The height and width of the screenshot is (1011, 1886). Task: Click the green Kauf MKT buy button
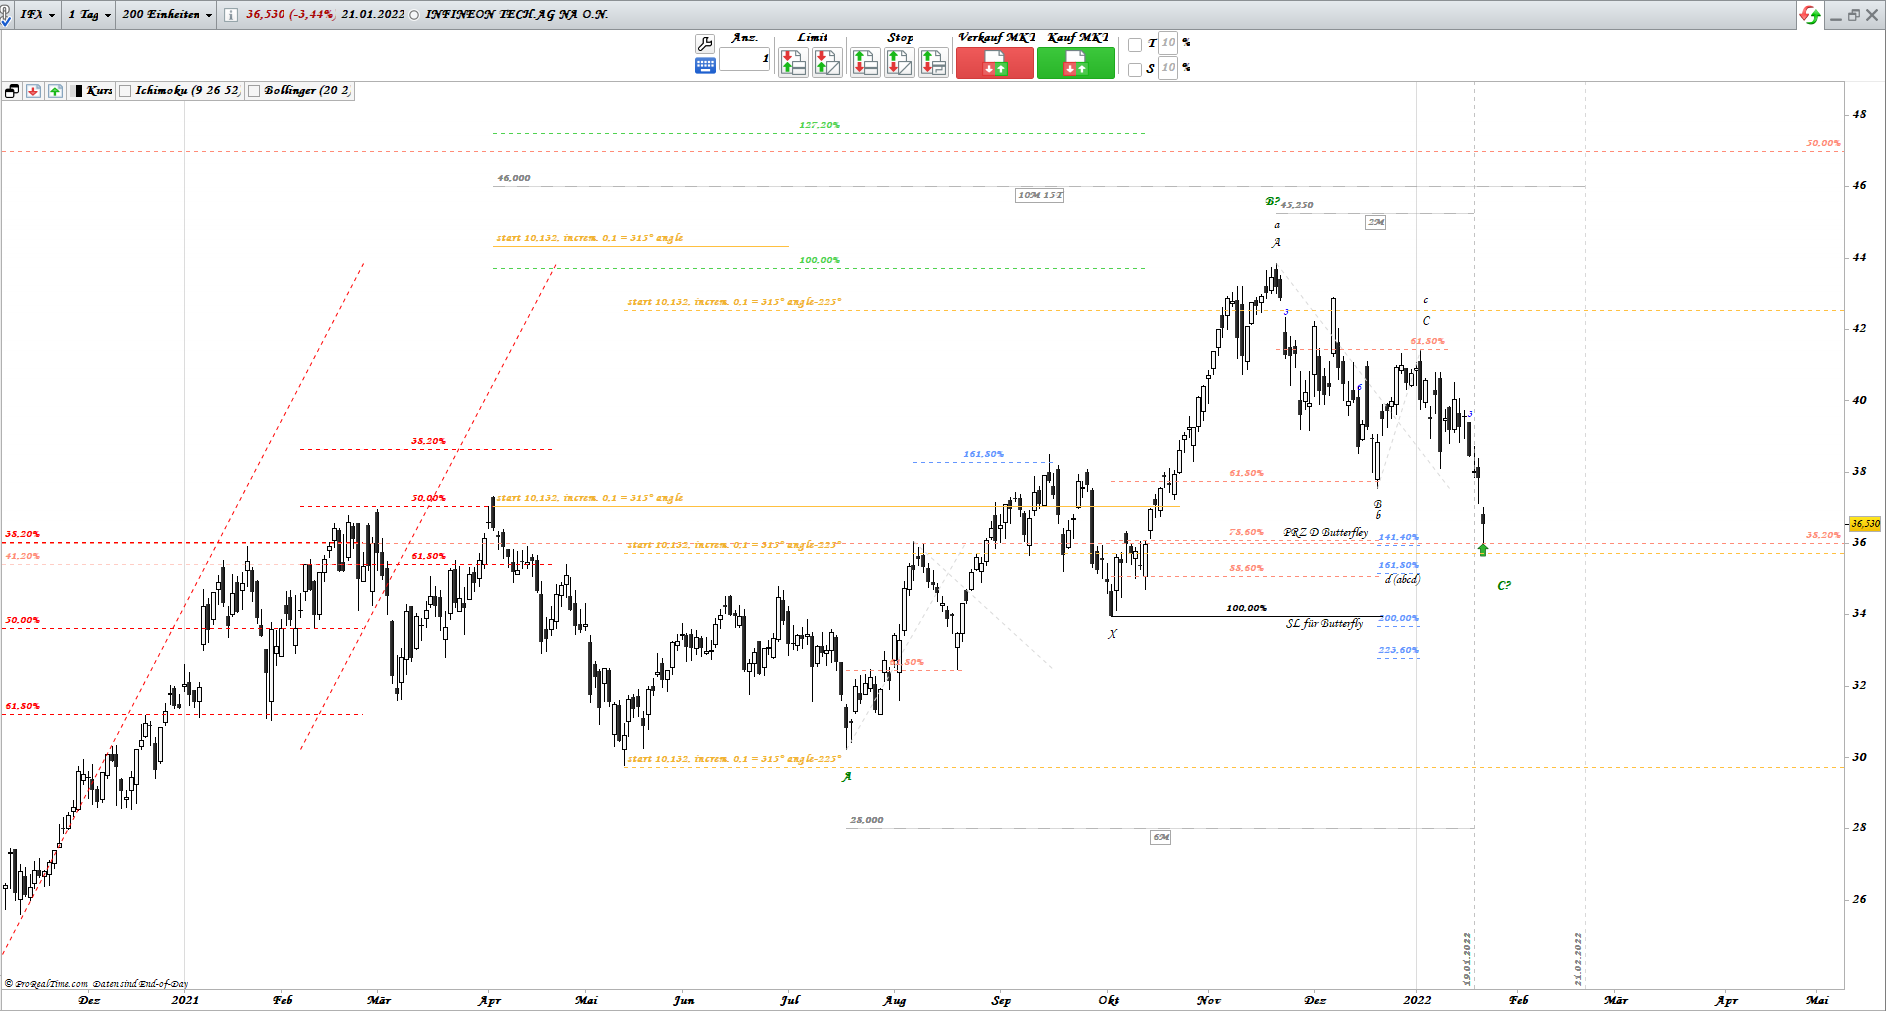coord(1076,63)
